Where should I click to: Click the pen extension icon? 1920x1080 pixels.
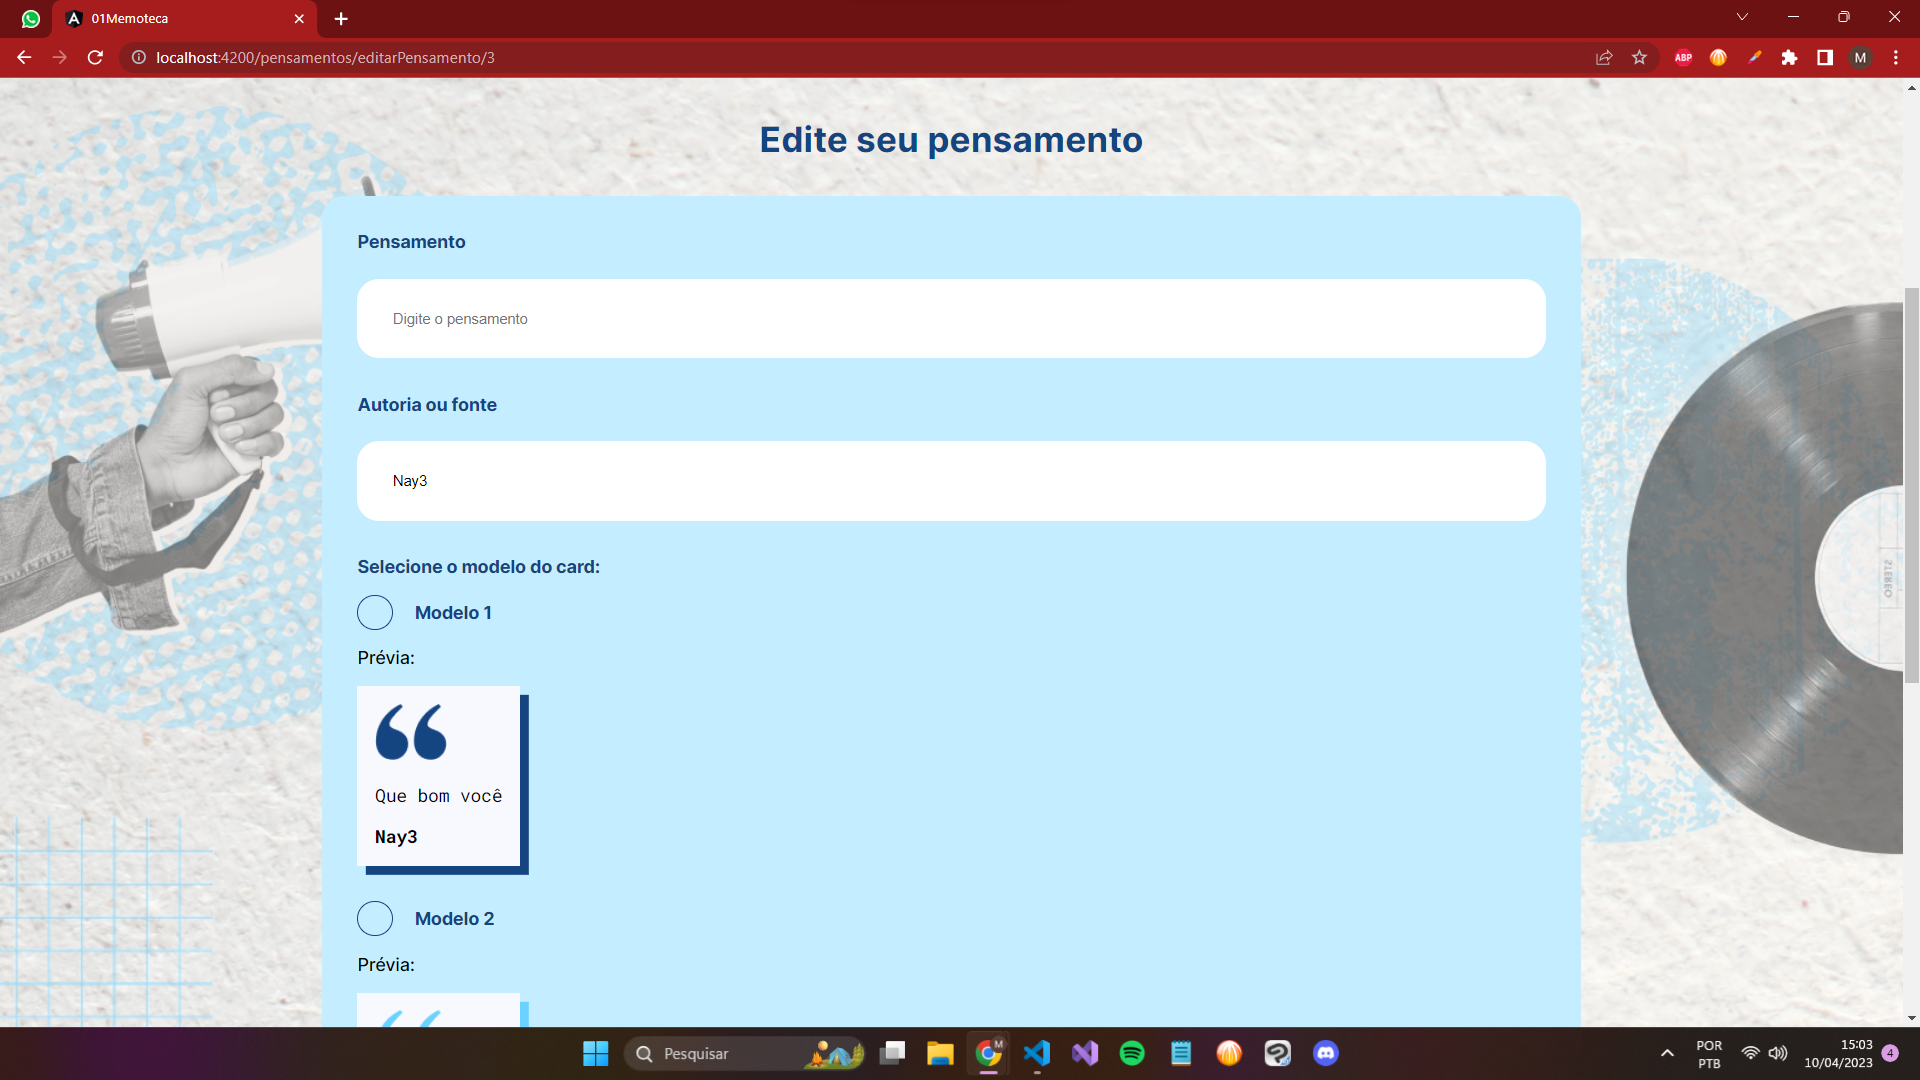coord(1754,58)
